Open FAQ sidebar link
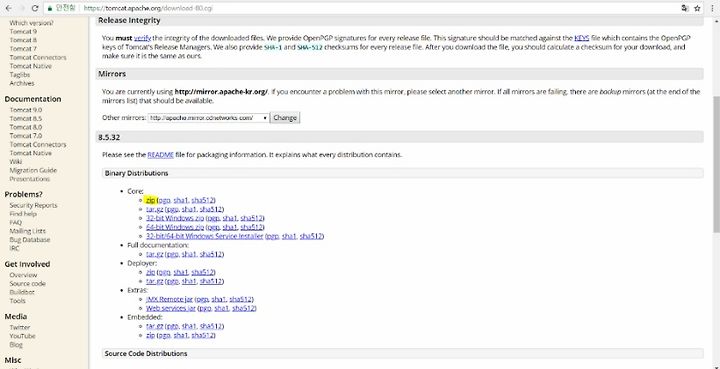This screenshot has width=720, height=369. tap(16, 223)
